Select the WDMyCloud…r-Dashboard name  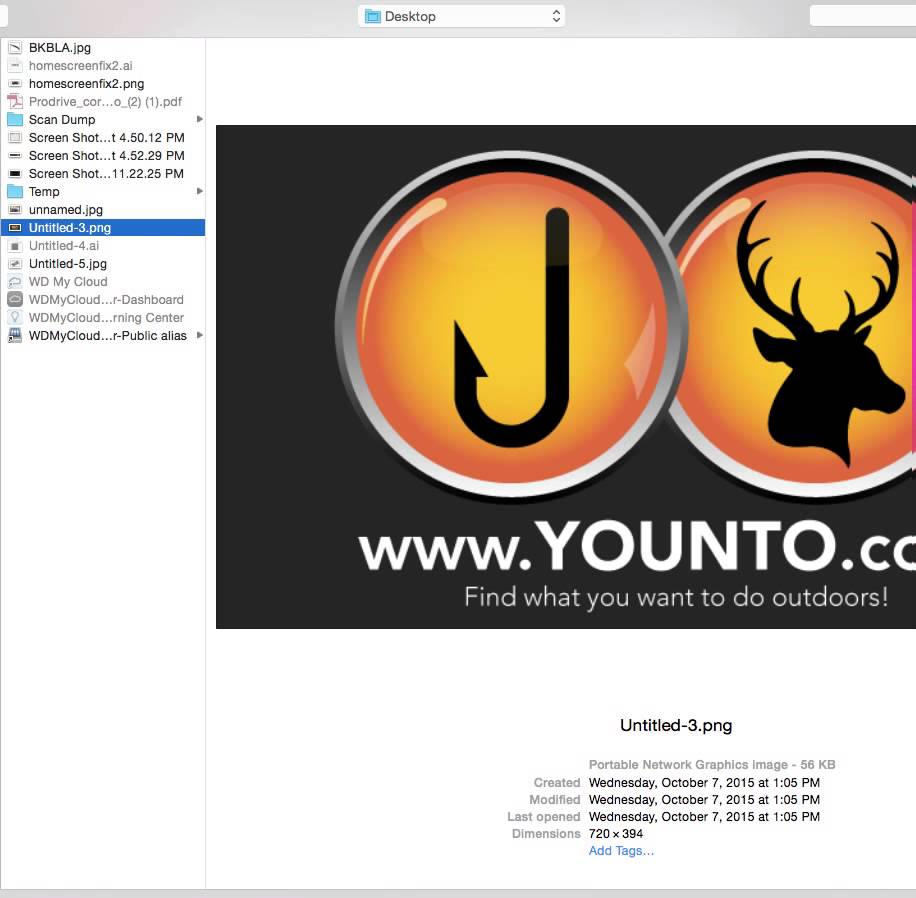(106, 300)
